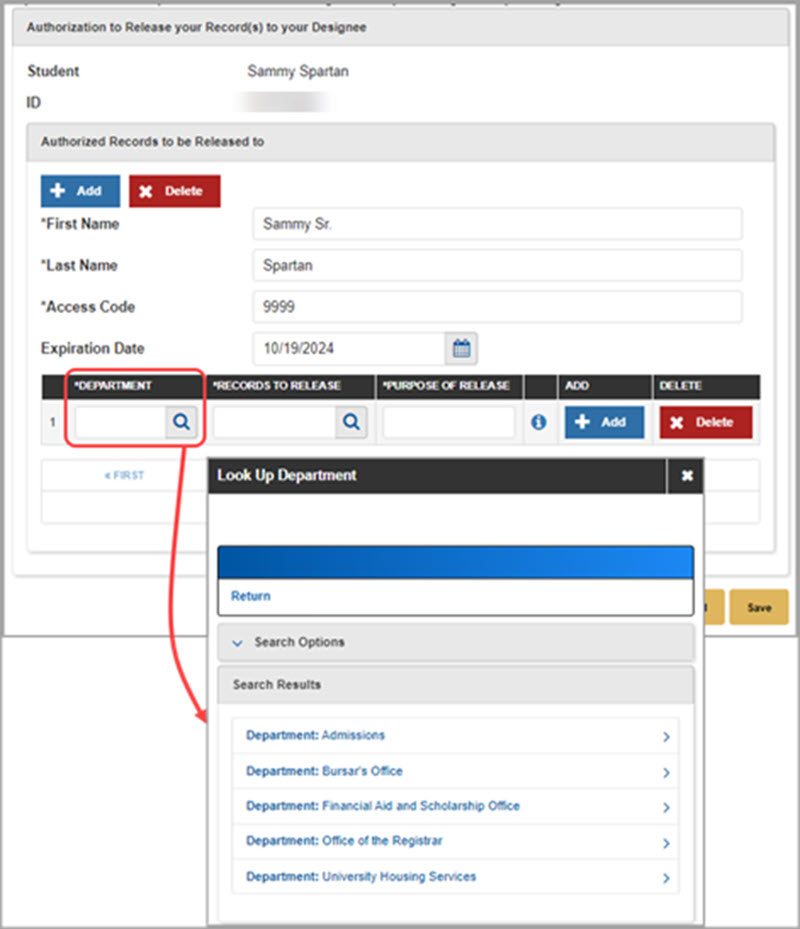Expand the University Housing Services result chevron
The width and height of the screenshot is (800, 929).
[x=666, y=874]
